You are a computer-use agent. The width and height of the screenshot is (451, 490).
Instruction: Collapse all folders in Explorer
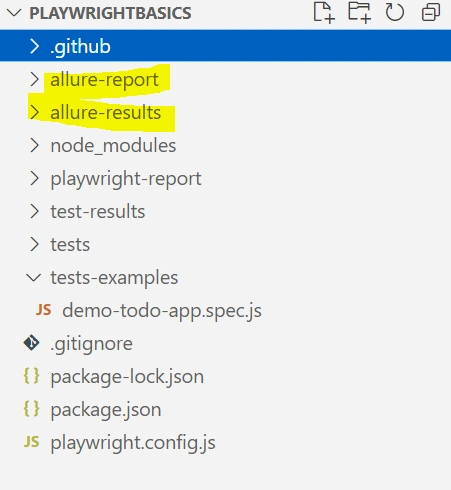431,13
